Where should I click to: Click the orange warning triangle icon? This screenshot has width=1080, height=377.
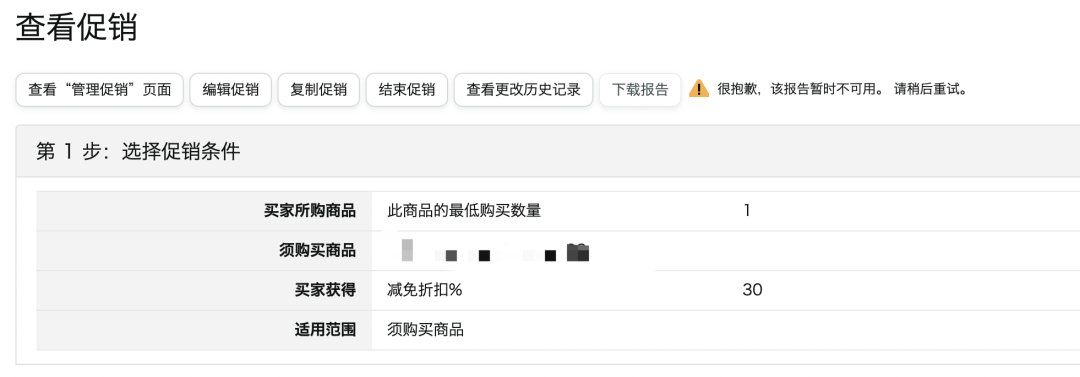pos(698,89)
